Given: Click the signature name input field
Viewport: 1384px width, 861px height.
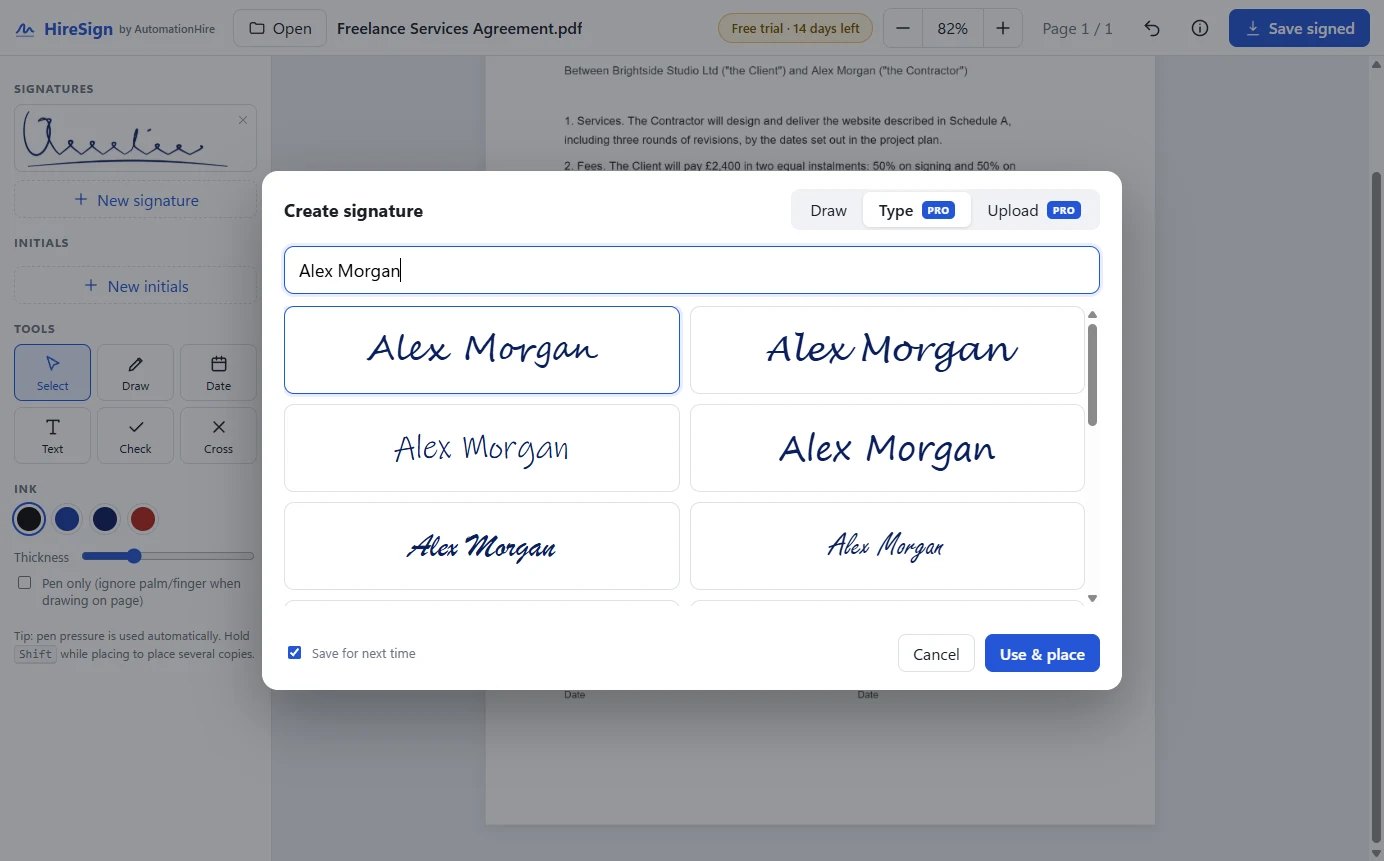Looking at the screenshot, I should coord(692,270).
